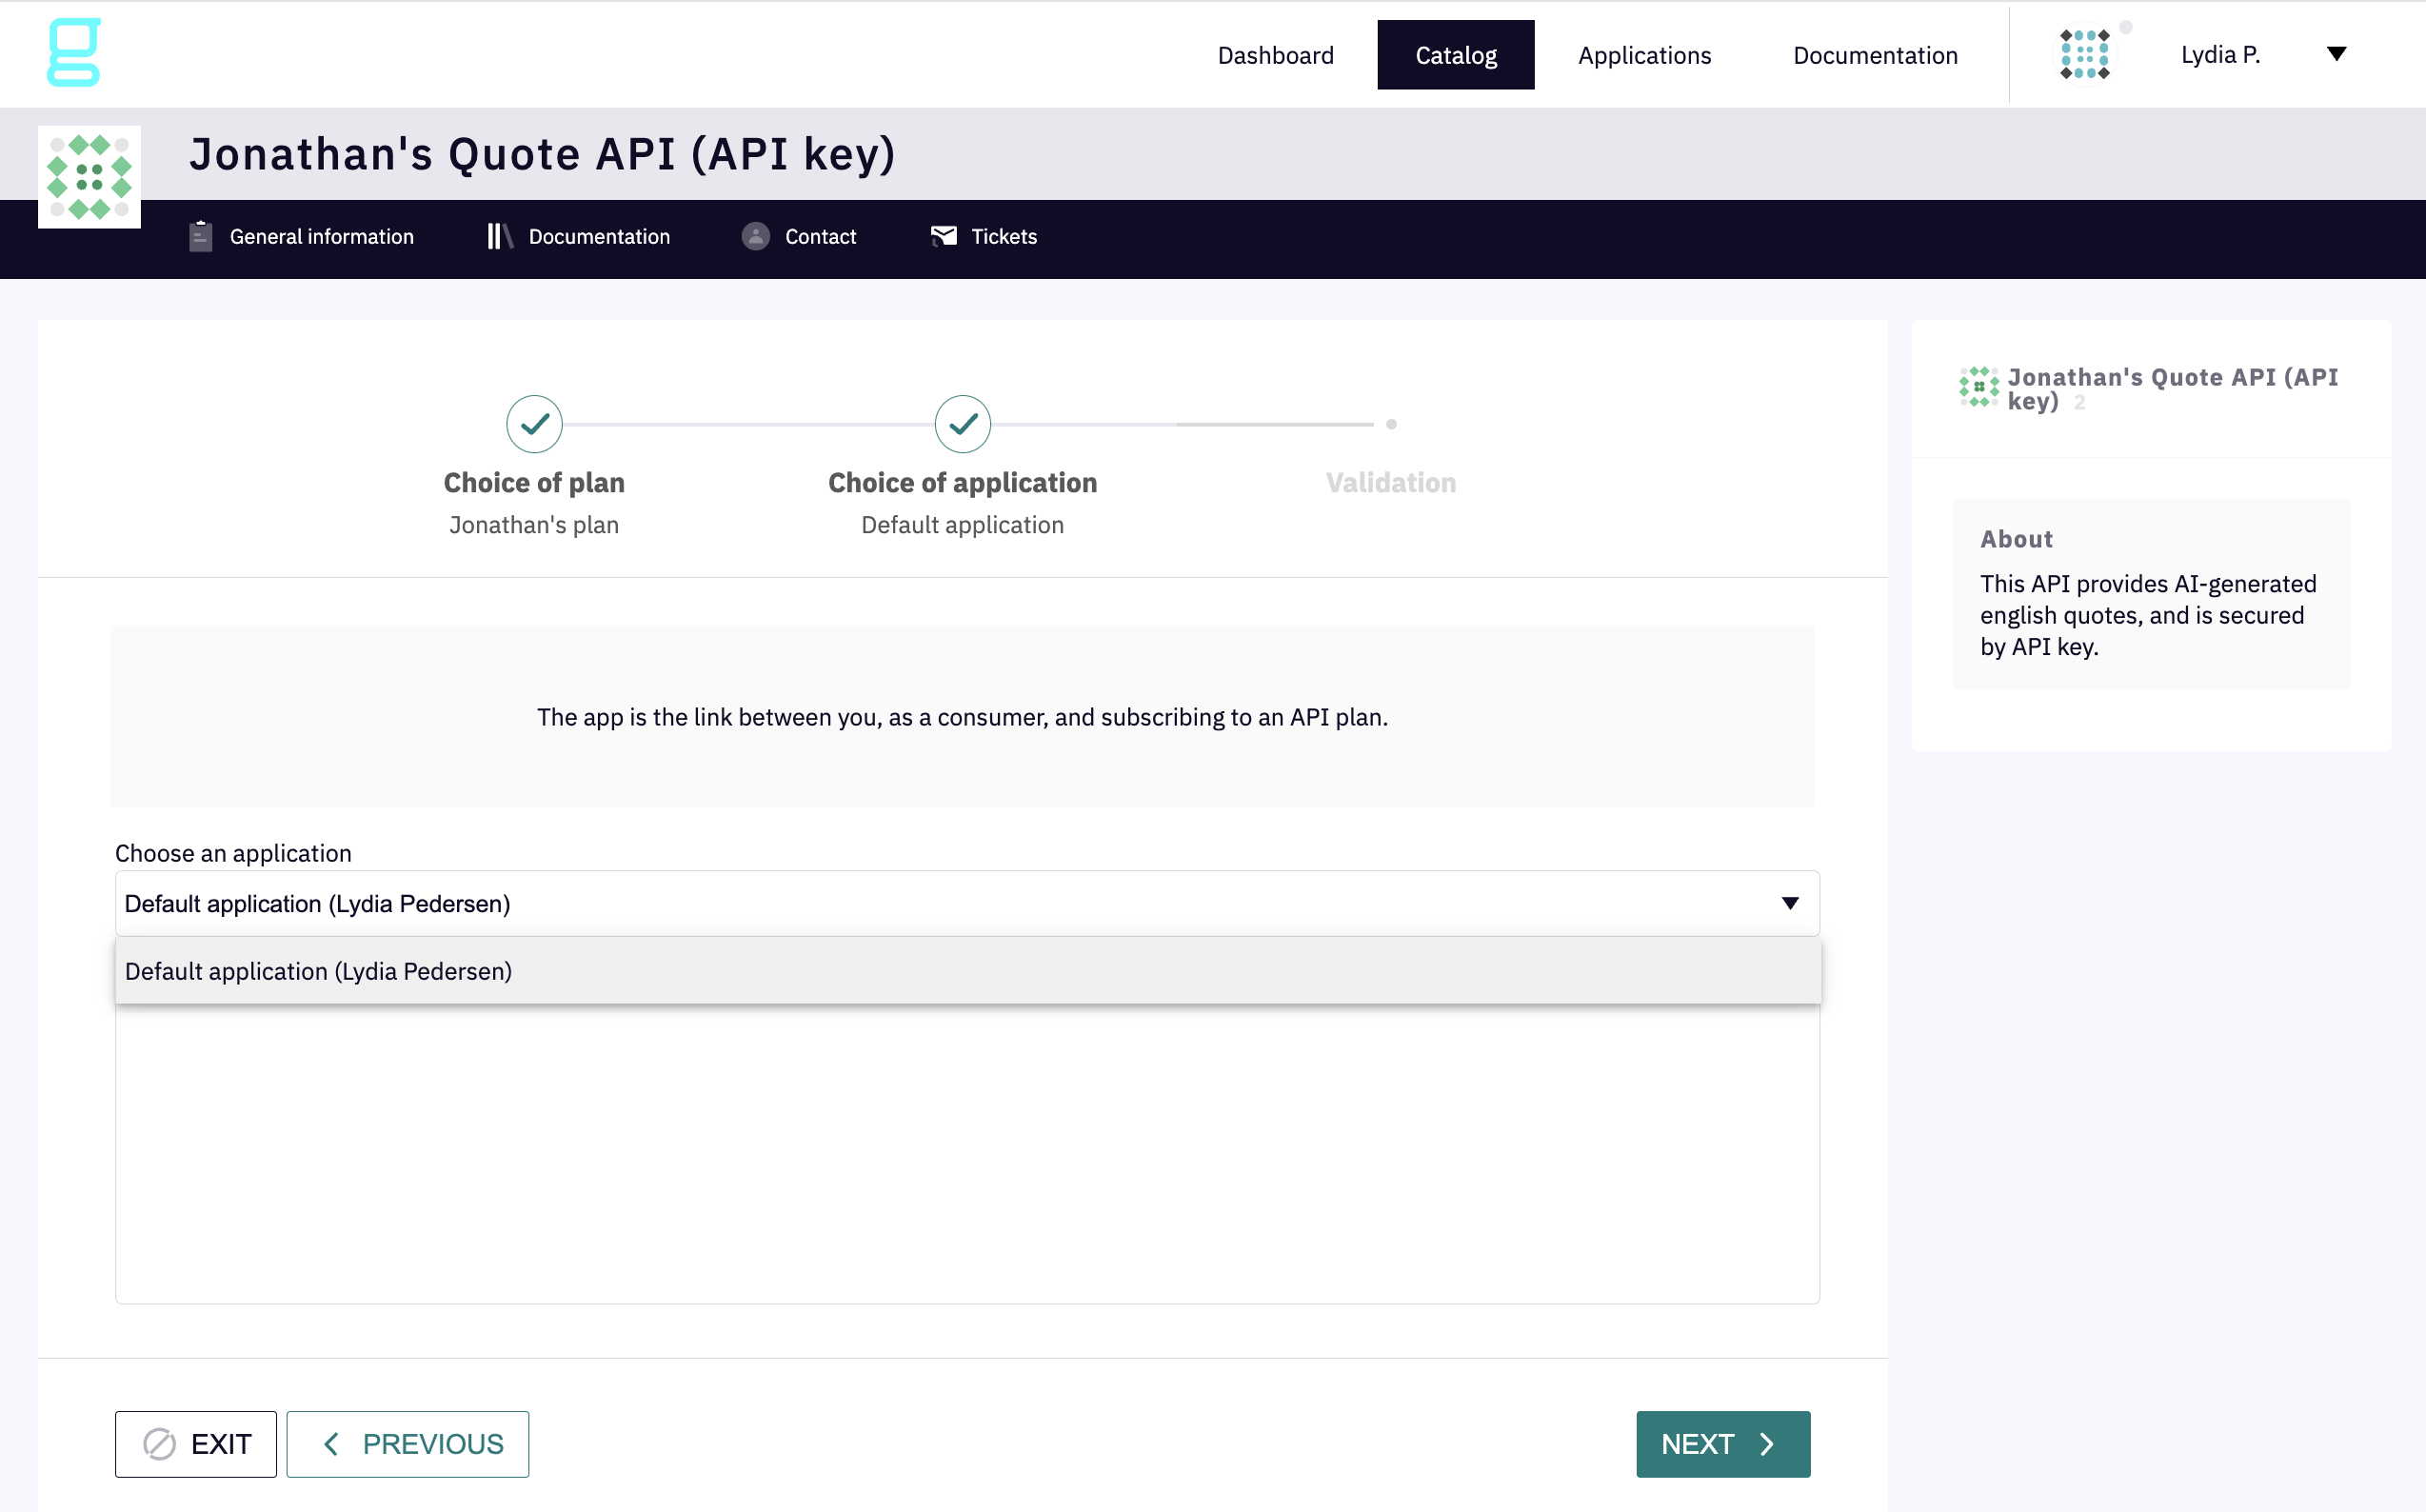Click the Validation step dot

point(1391,424)
